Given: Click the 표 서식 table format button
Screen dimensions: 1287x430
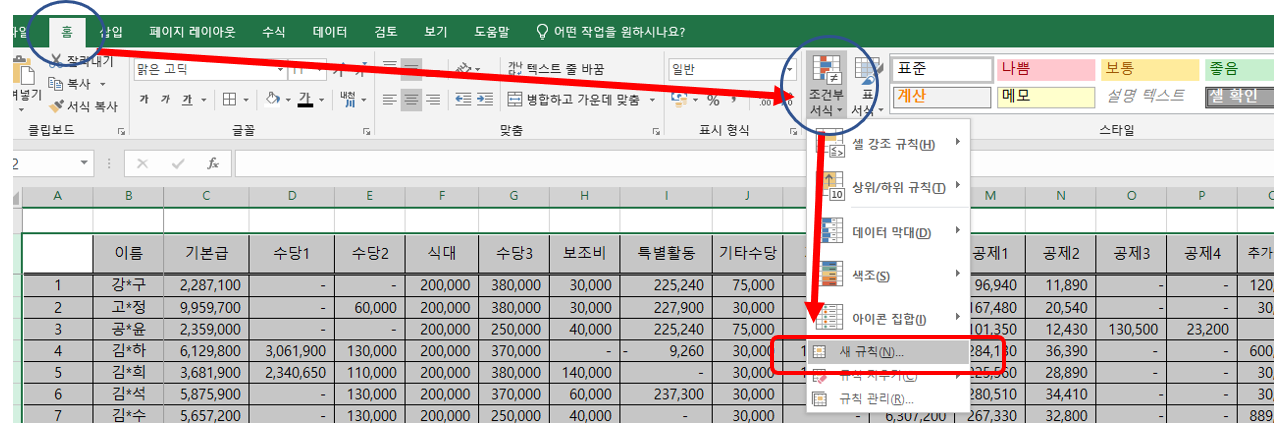Looking at the screenshot, I should (x=866, y=85).
